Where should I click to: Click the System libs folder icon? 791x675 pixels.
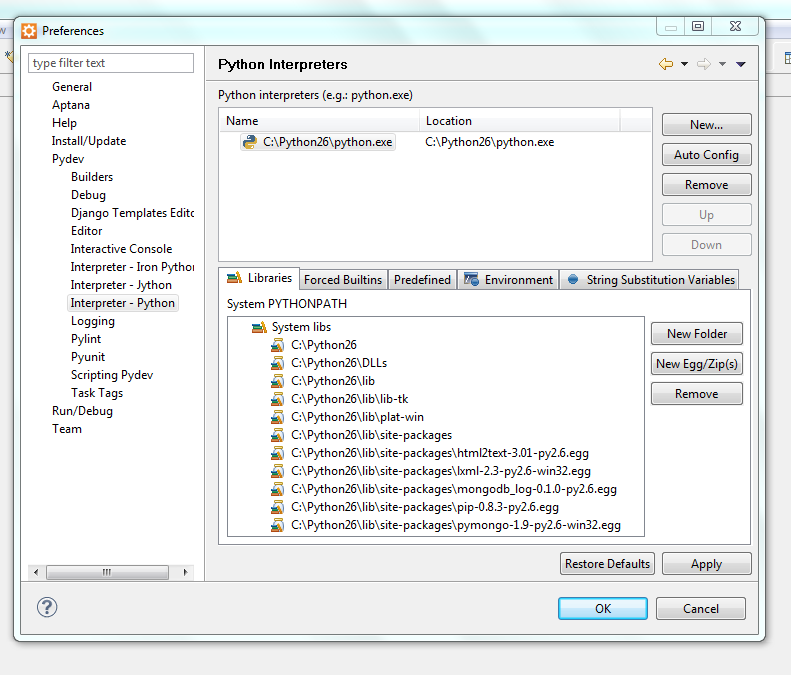[258, 327]
